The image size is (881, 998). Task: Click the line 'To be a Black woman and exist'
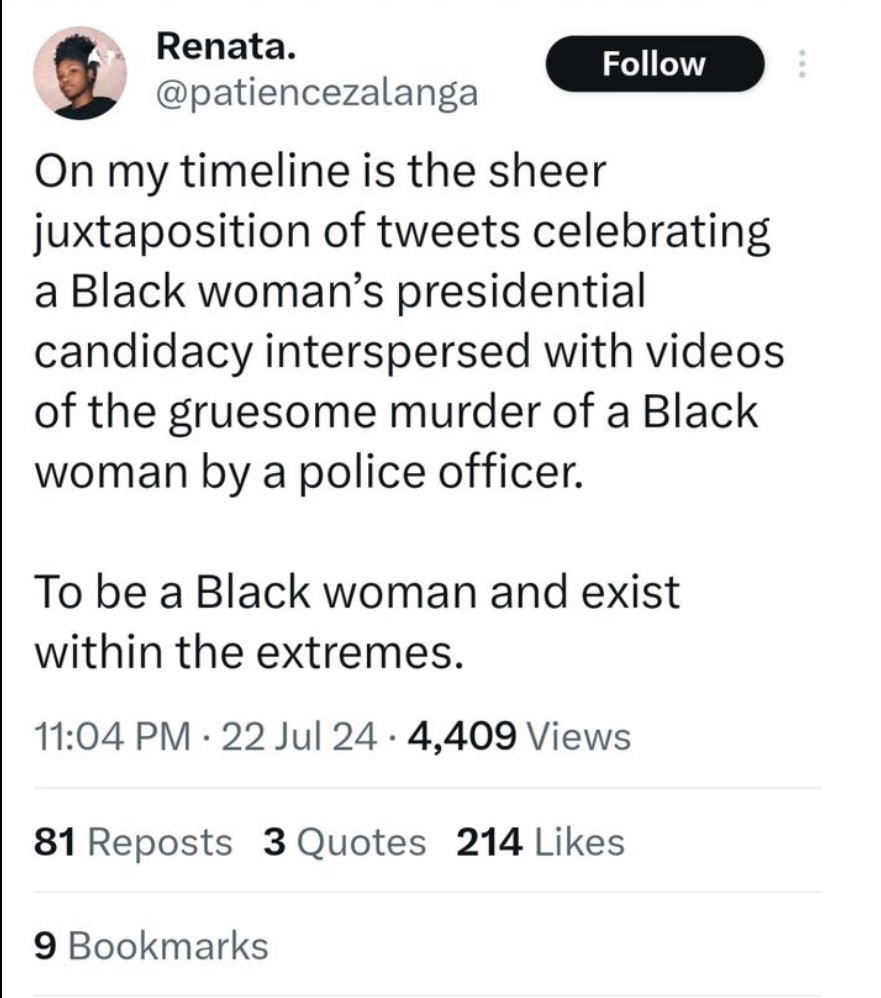357,592
